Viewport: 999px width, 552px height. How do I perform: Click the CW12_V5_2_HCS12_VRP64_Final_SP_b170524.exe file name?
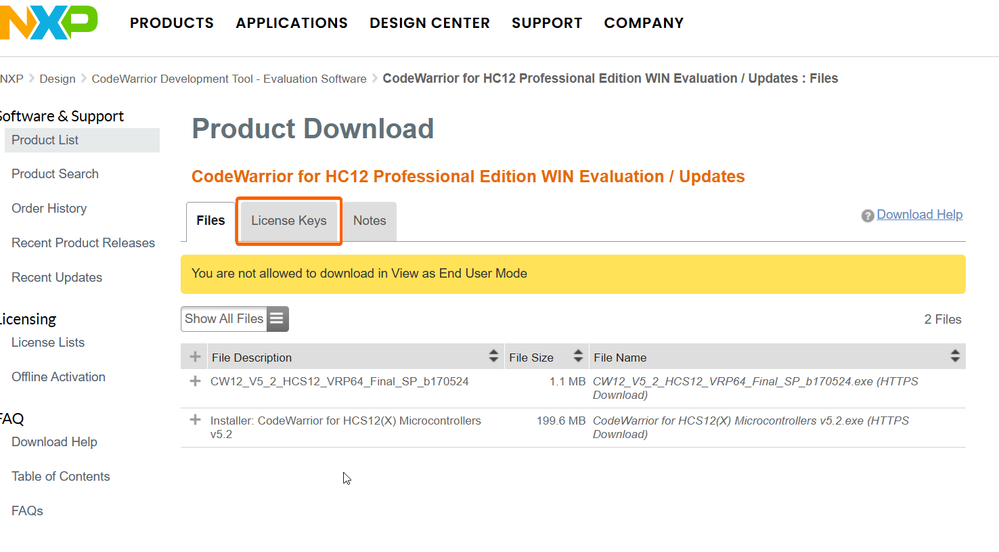tap(755, 388)
